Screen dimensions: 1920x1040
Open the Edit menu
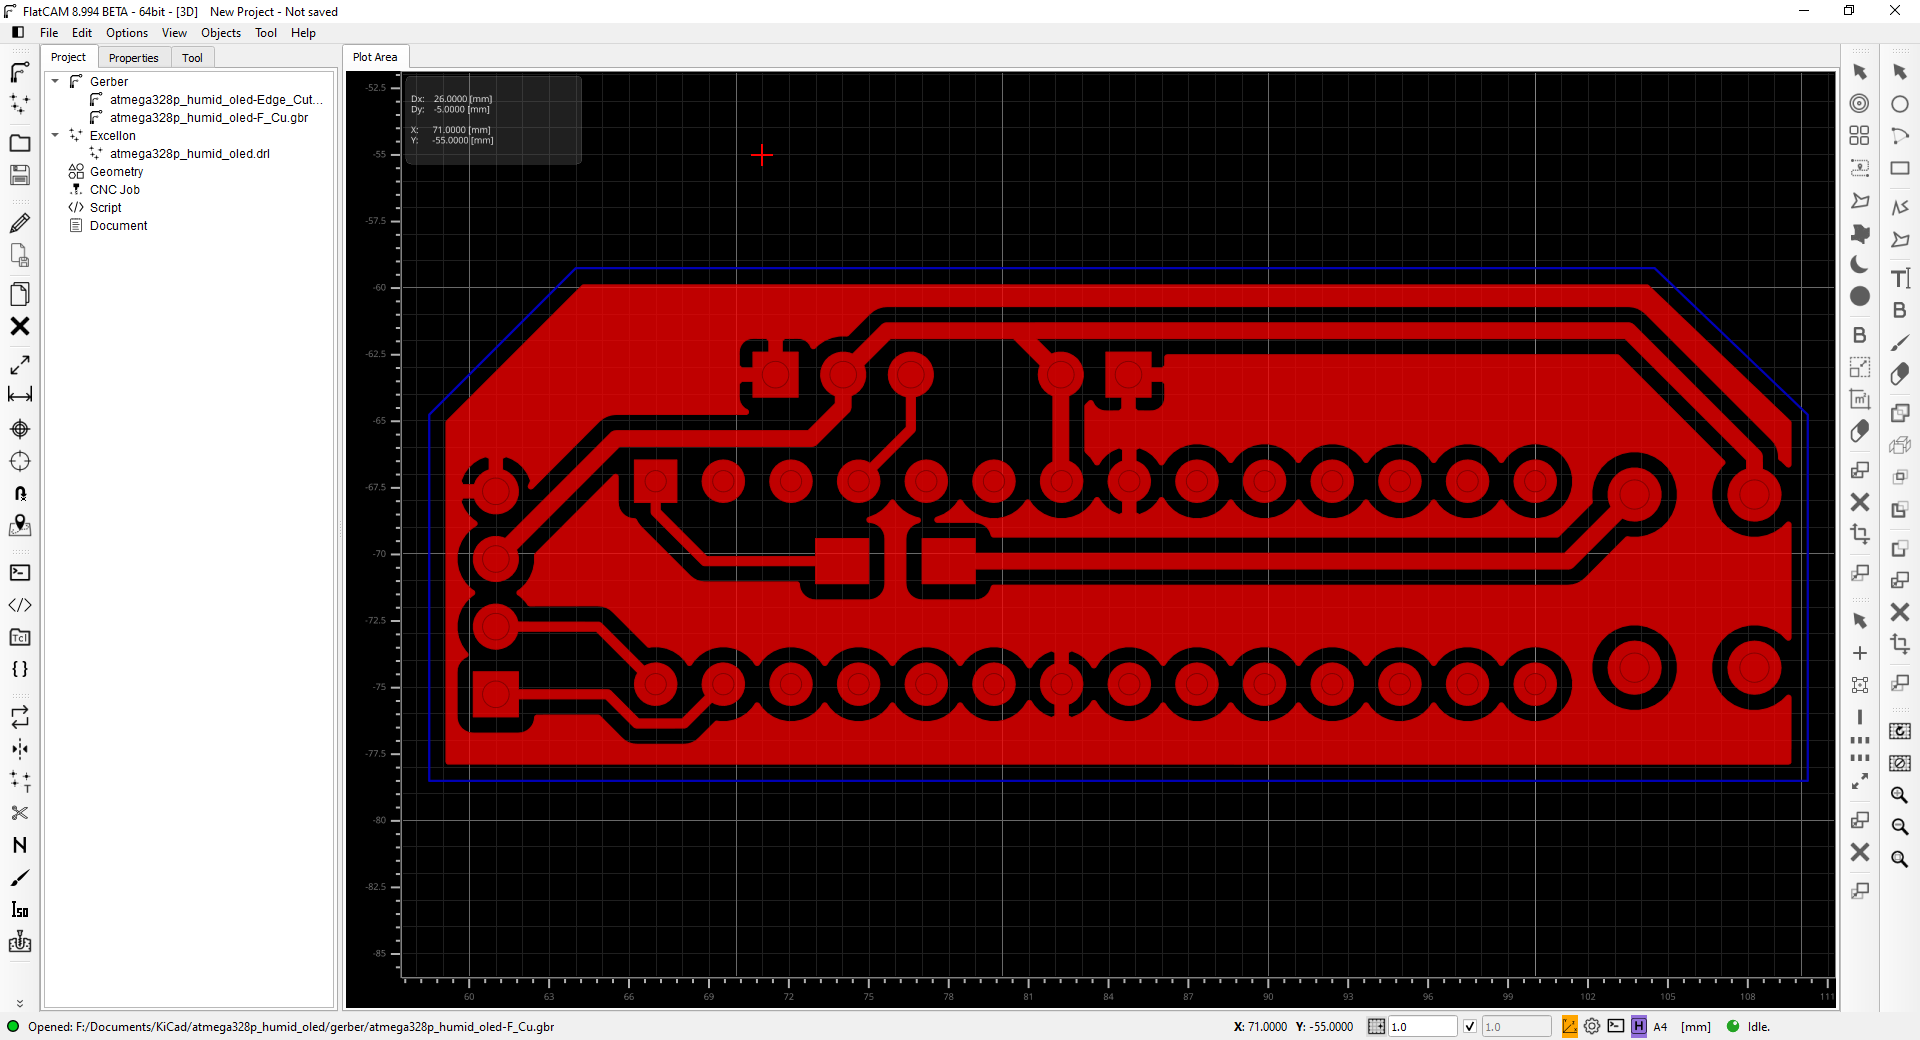(82, 33)
